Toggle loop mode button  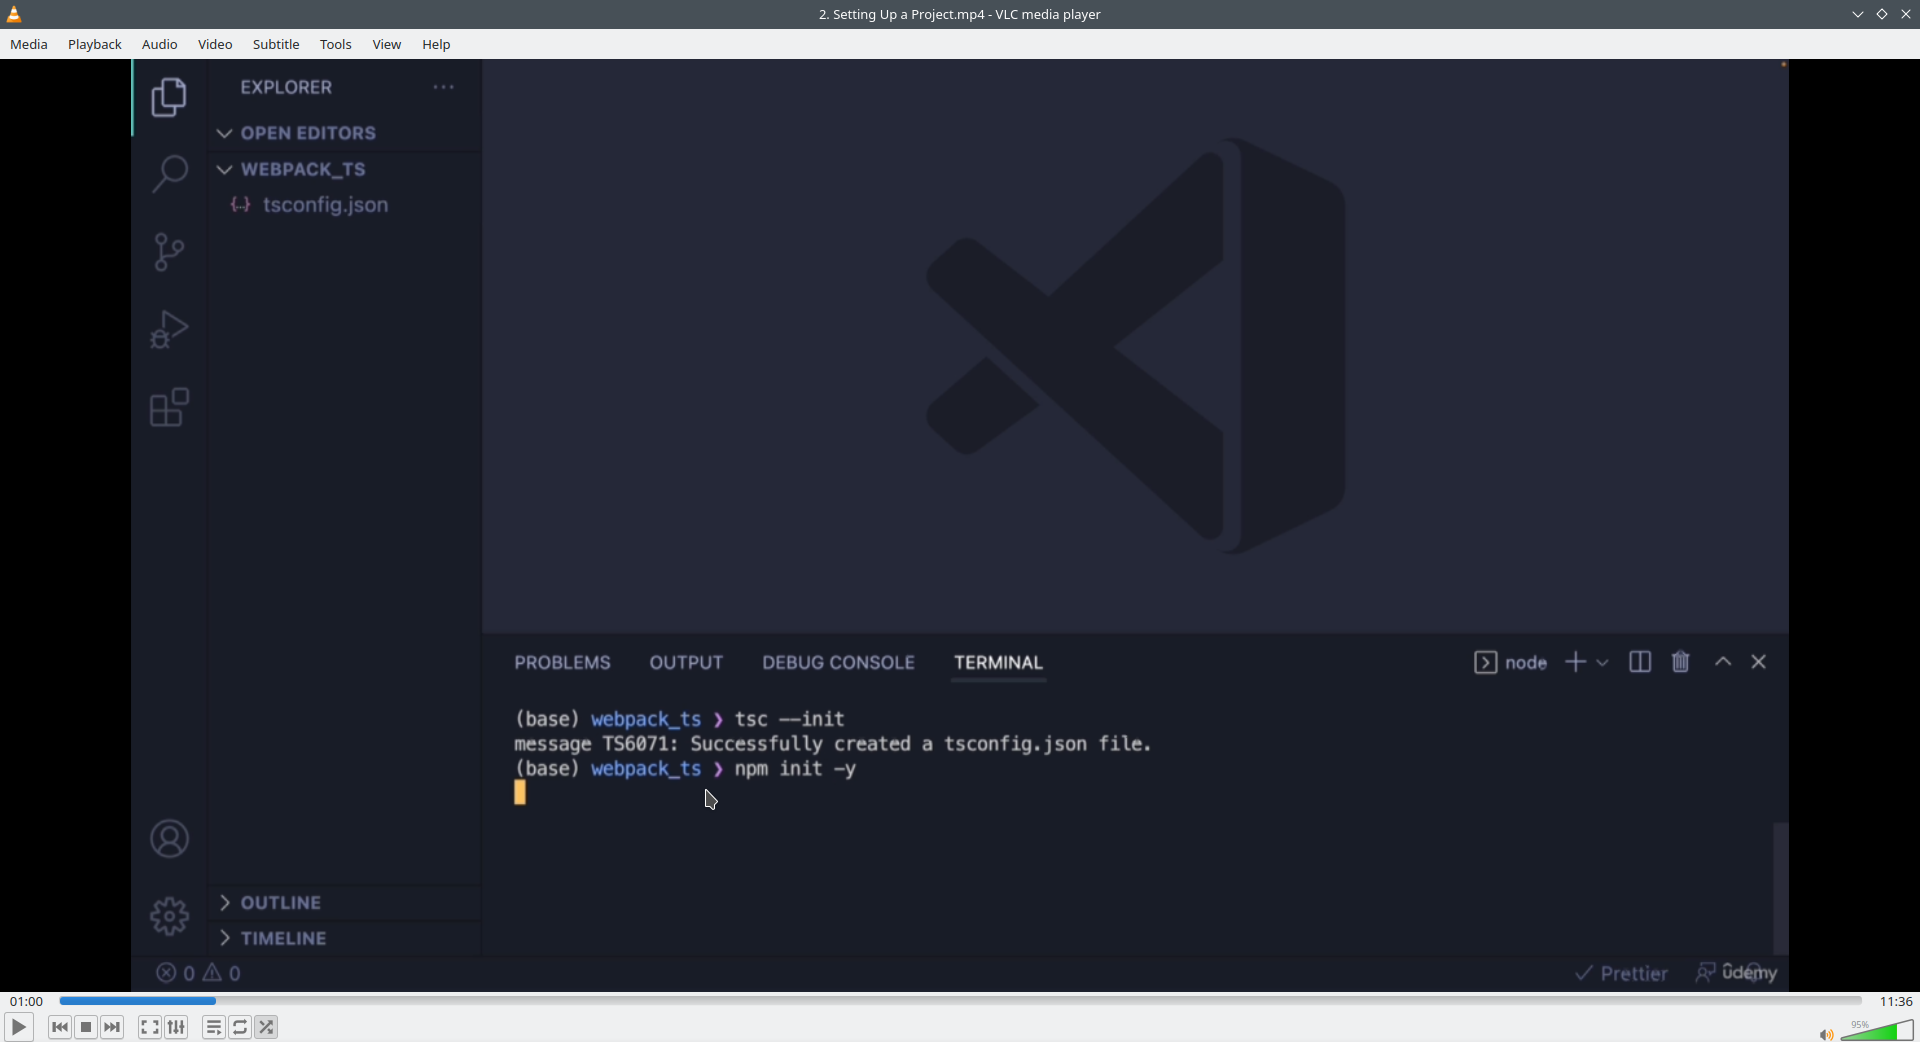tap(240, 1027)
